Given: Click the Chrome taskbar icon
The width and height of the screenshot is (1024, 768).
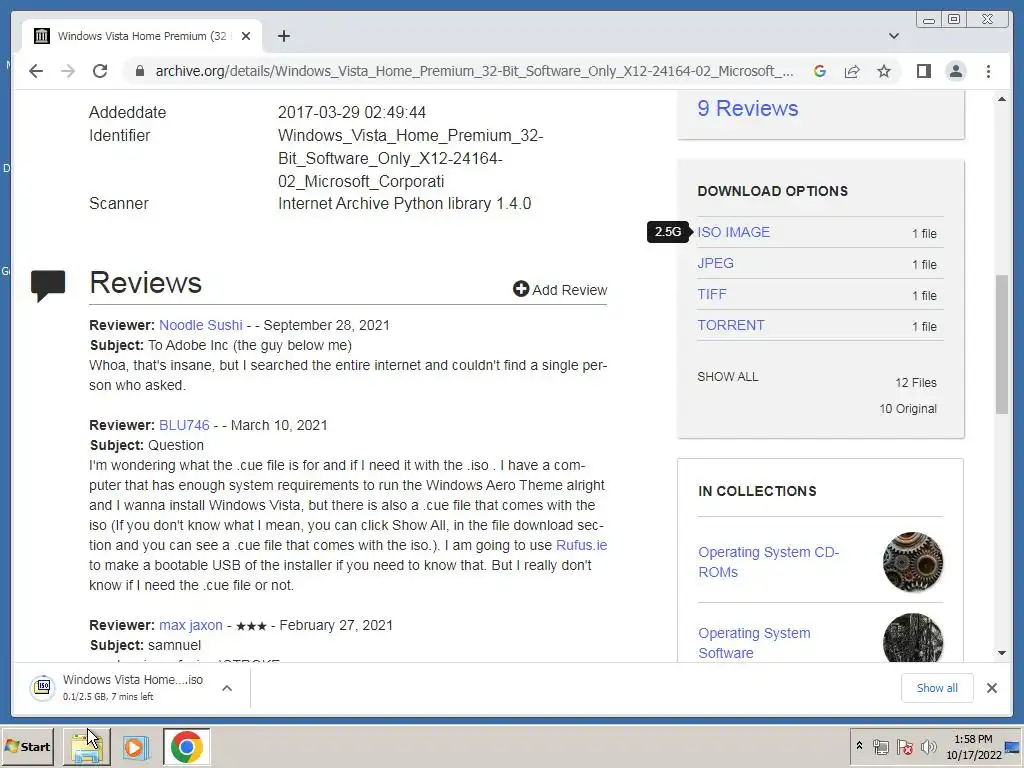Looking at the screenshot, I should pos(186,746).
